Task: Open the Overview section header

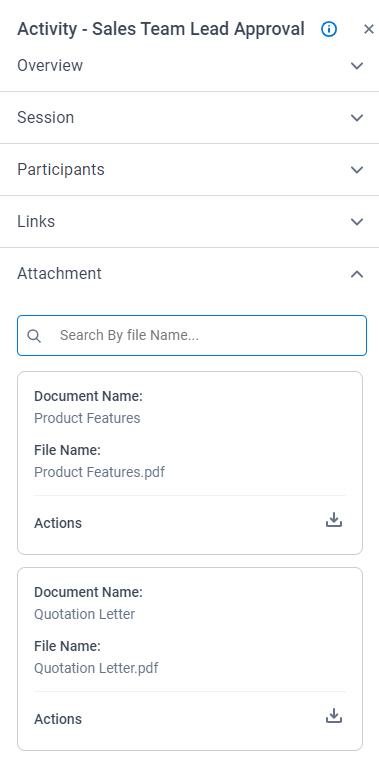Action: pos(189,66)
